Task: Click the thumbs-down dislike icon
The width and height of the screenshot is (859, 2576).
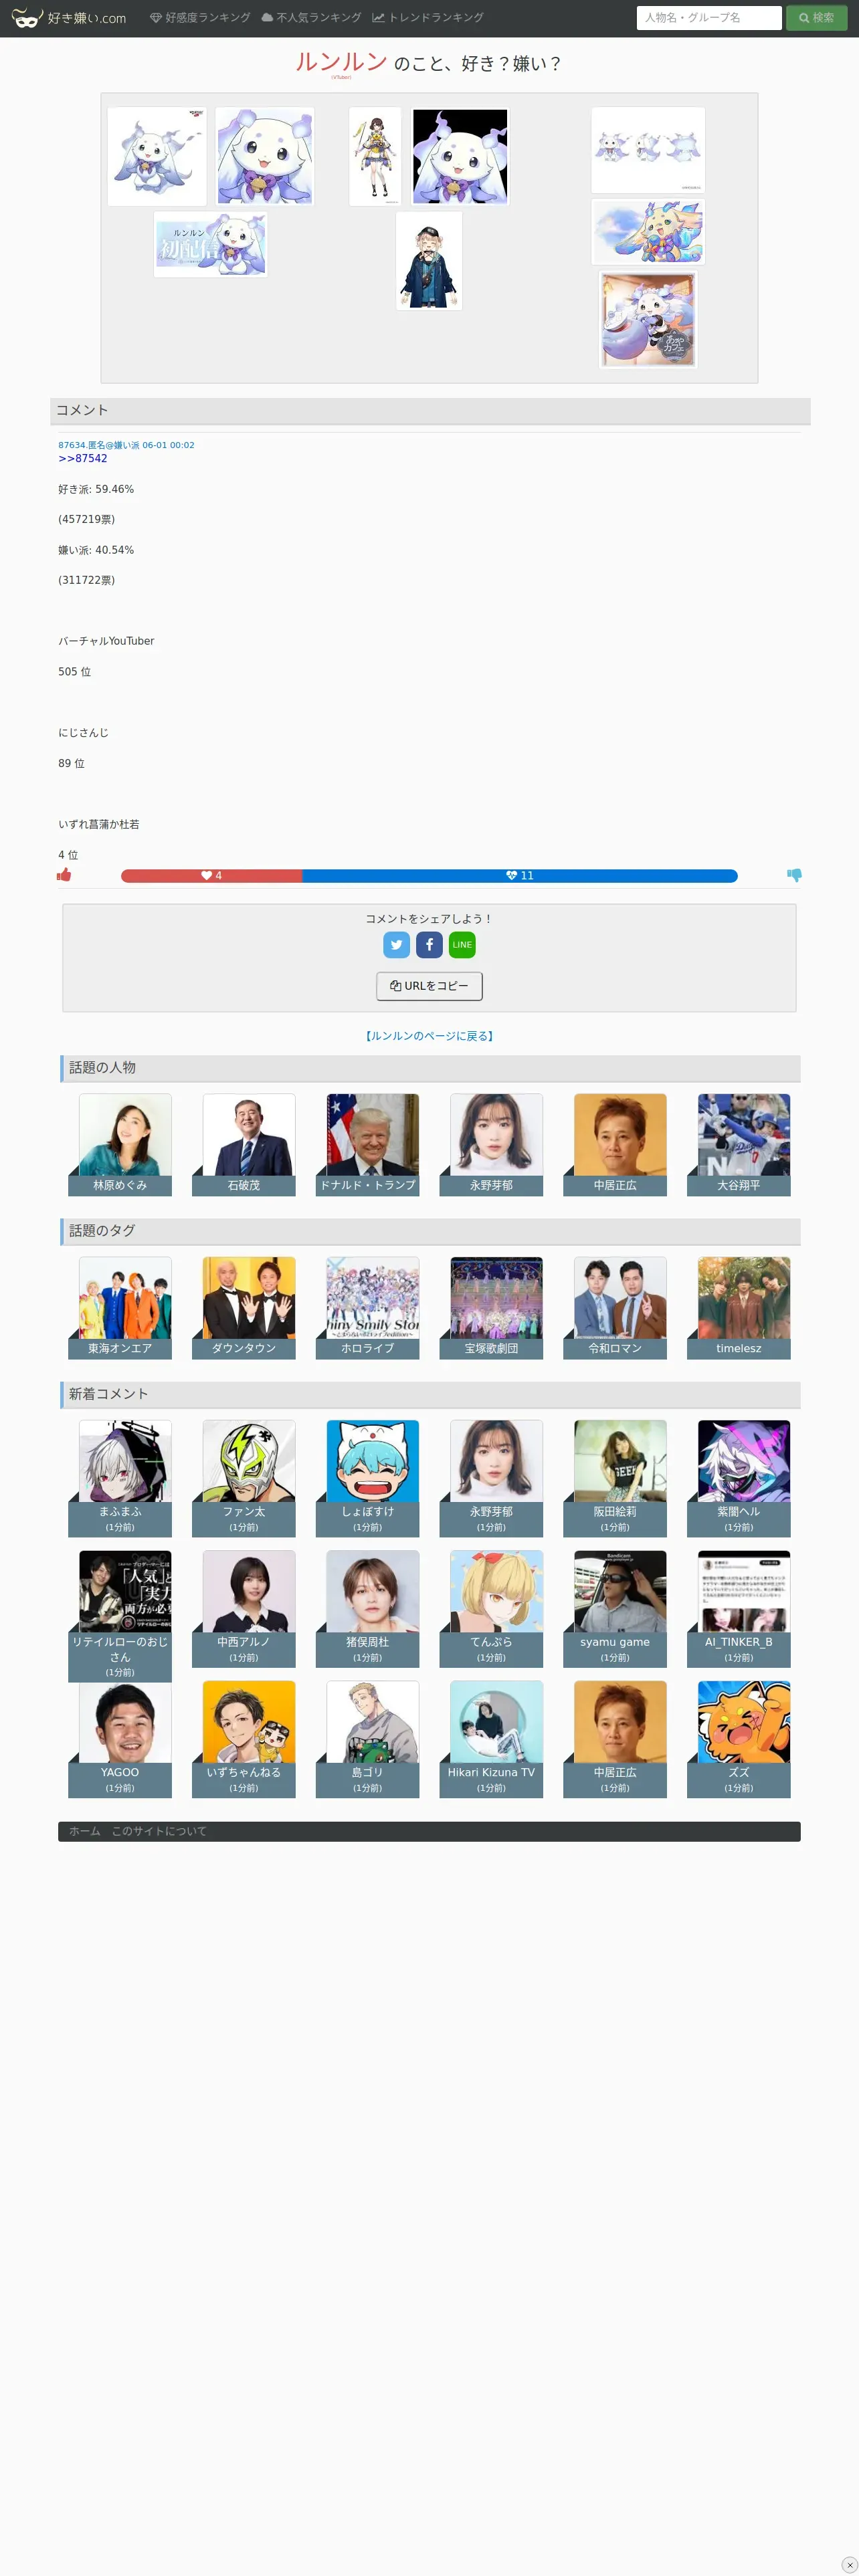Action: click(794, 875)
